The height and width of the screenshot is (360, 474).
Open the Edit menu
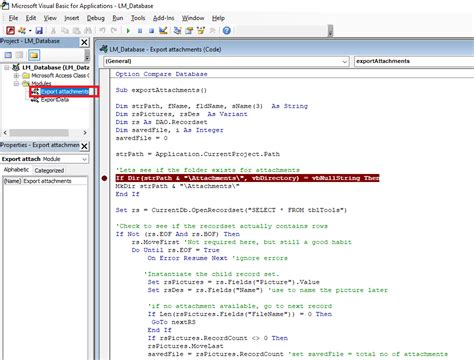(x=31, y=18)
